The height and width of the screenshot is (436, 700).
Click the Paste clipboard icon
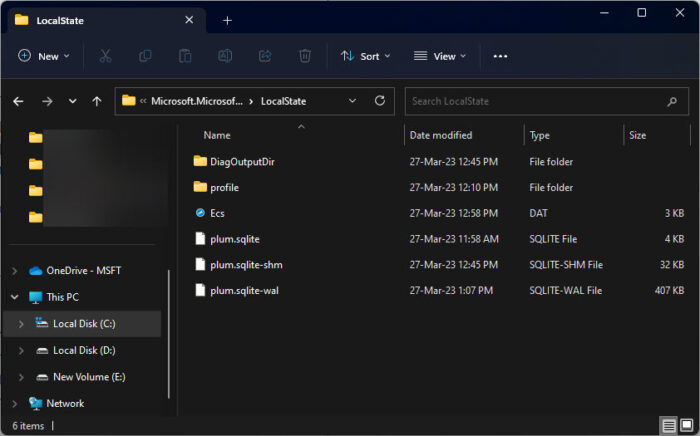point(185,56)
